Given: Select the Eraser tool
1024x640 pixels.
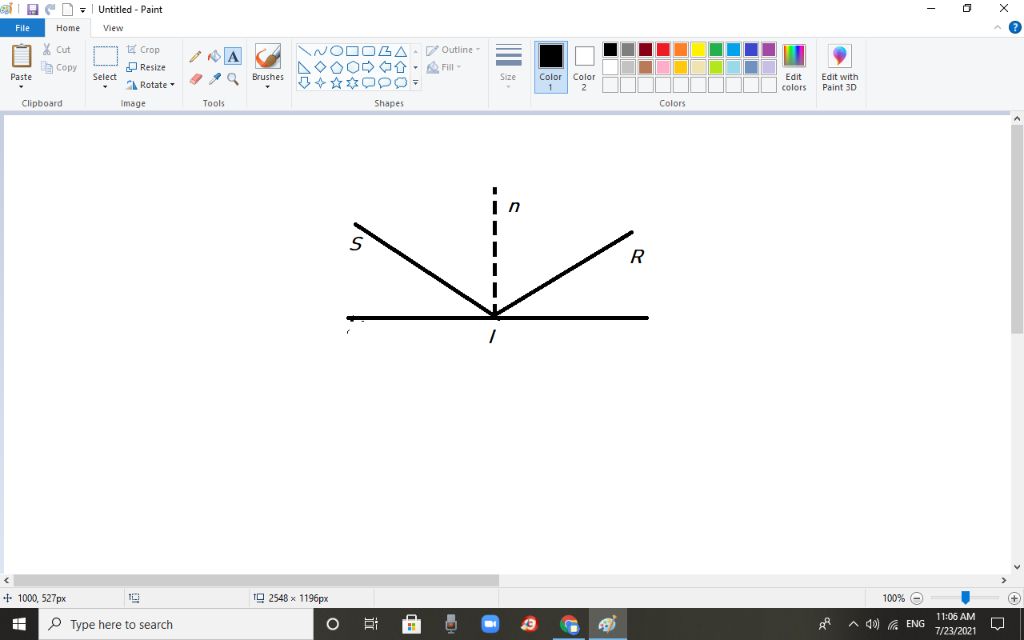Looking at the screenshot, I should (195, 79).
